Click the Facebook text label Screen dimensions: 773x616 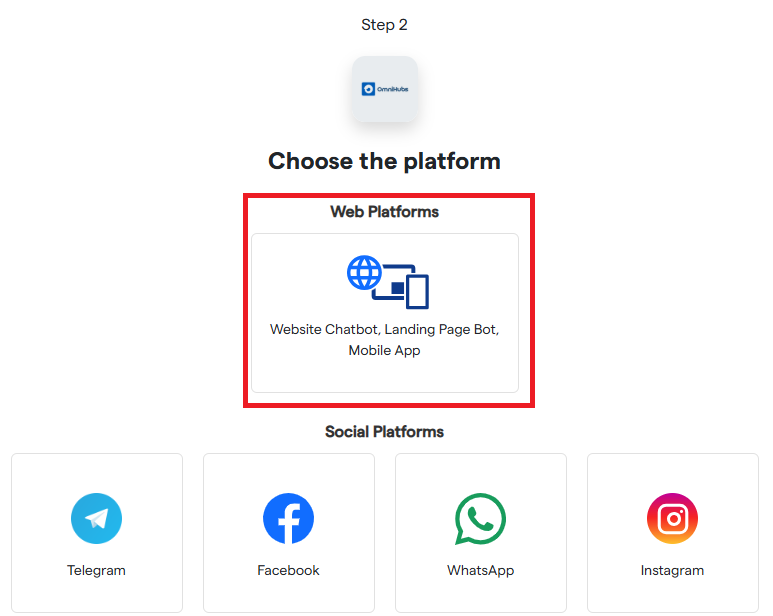point(289,571)
